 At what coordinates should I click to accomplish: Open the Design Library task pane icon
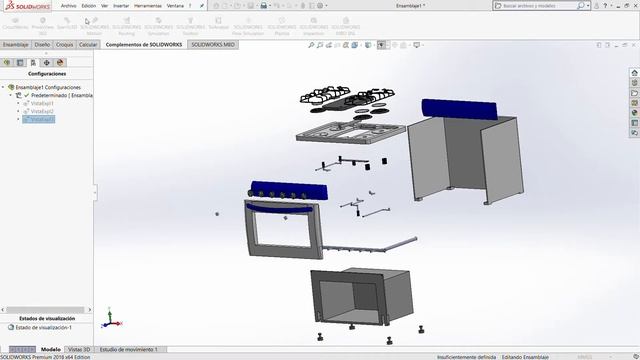[634, 83]
